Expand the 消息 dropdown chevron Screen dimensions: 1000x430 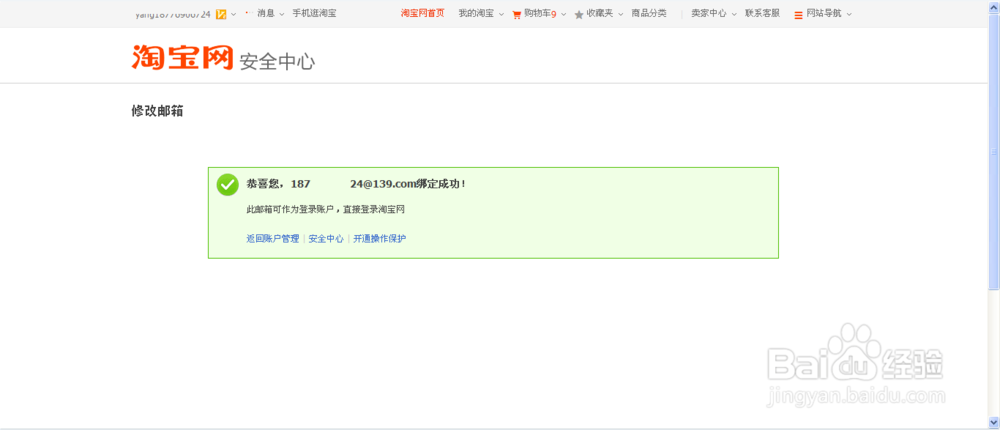pyautogui.click(x=282, y=14)
